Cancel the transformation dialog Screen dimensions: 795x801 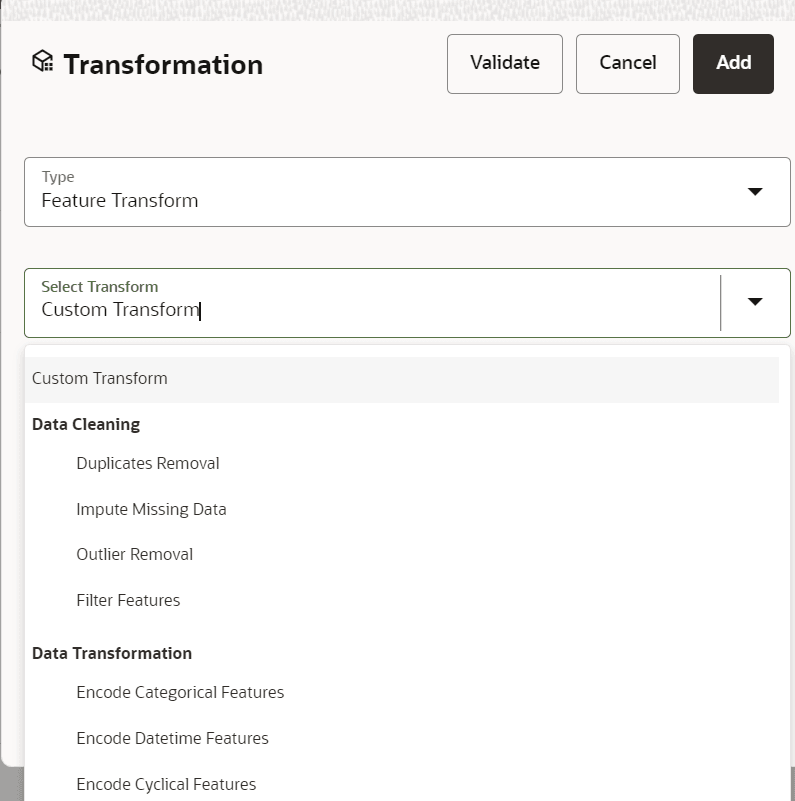(x=627, y=62)
